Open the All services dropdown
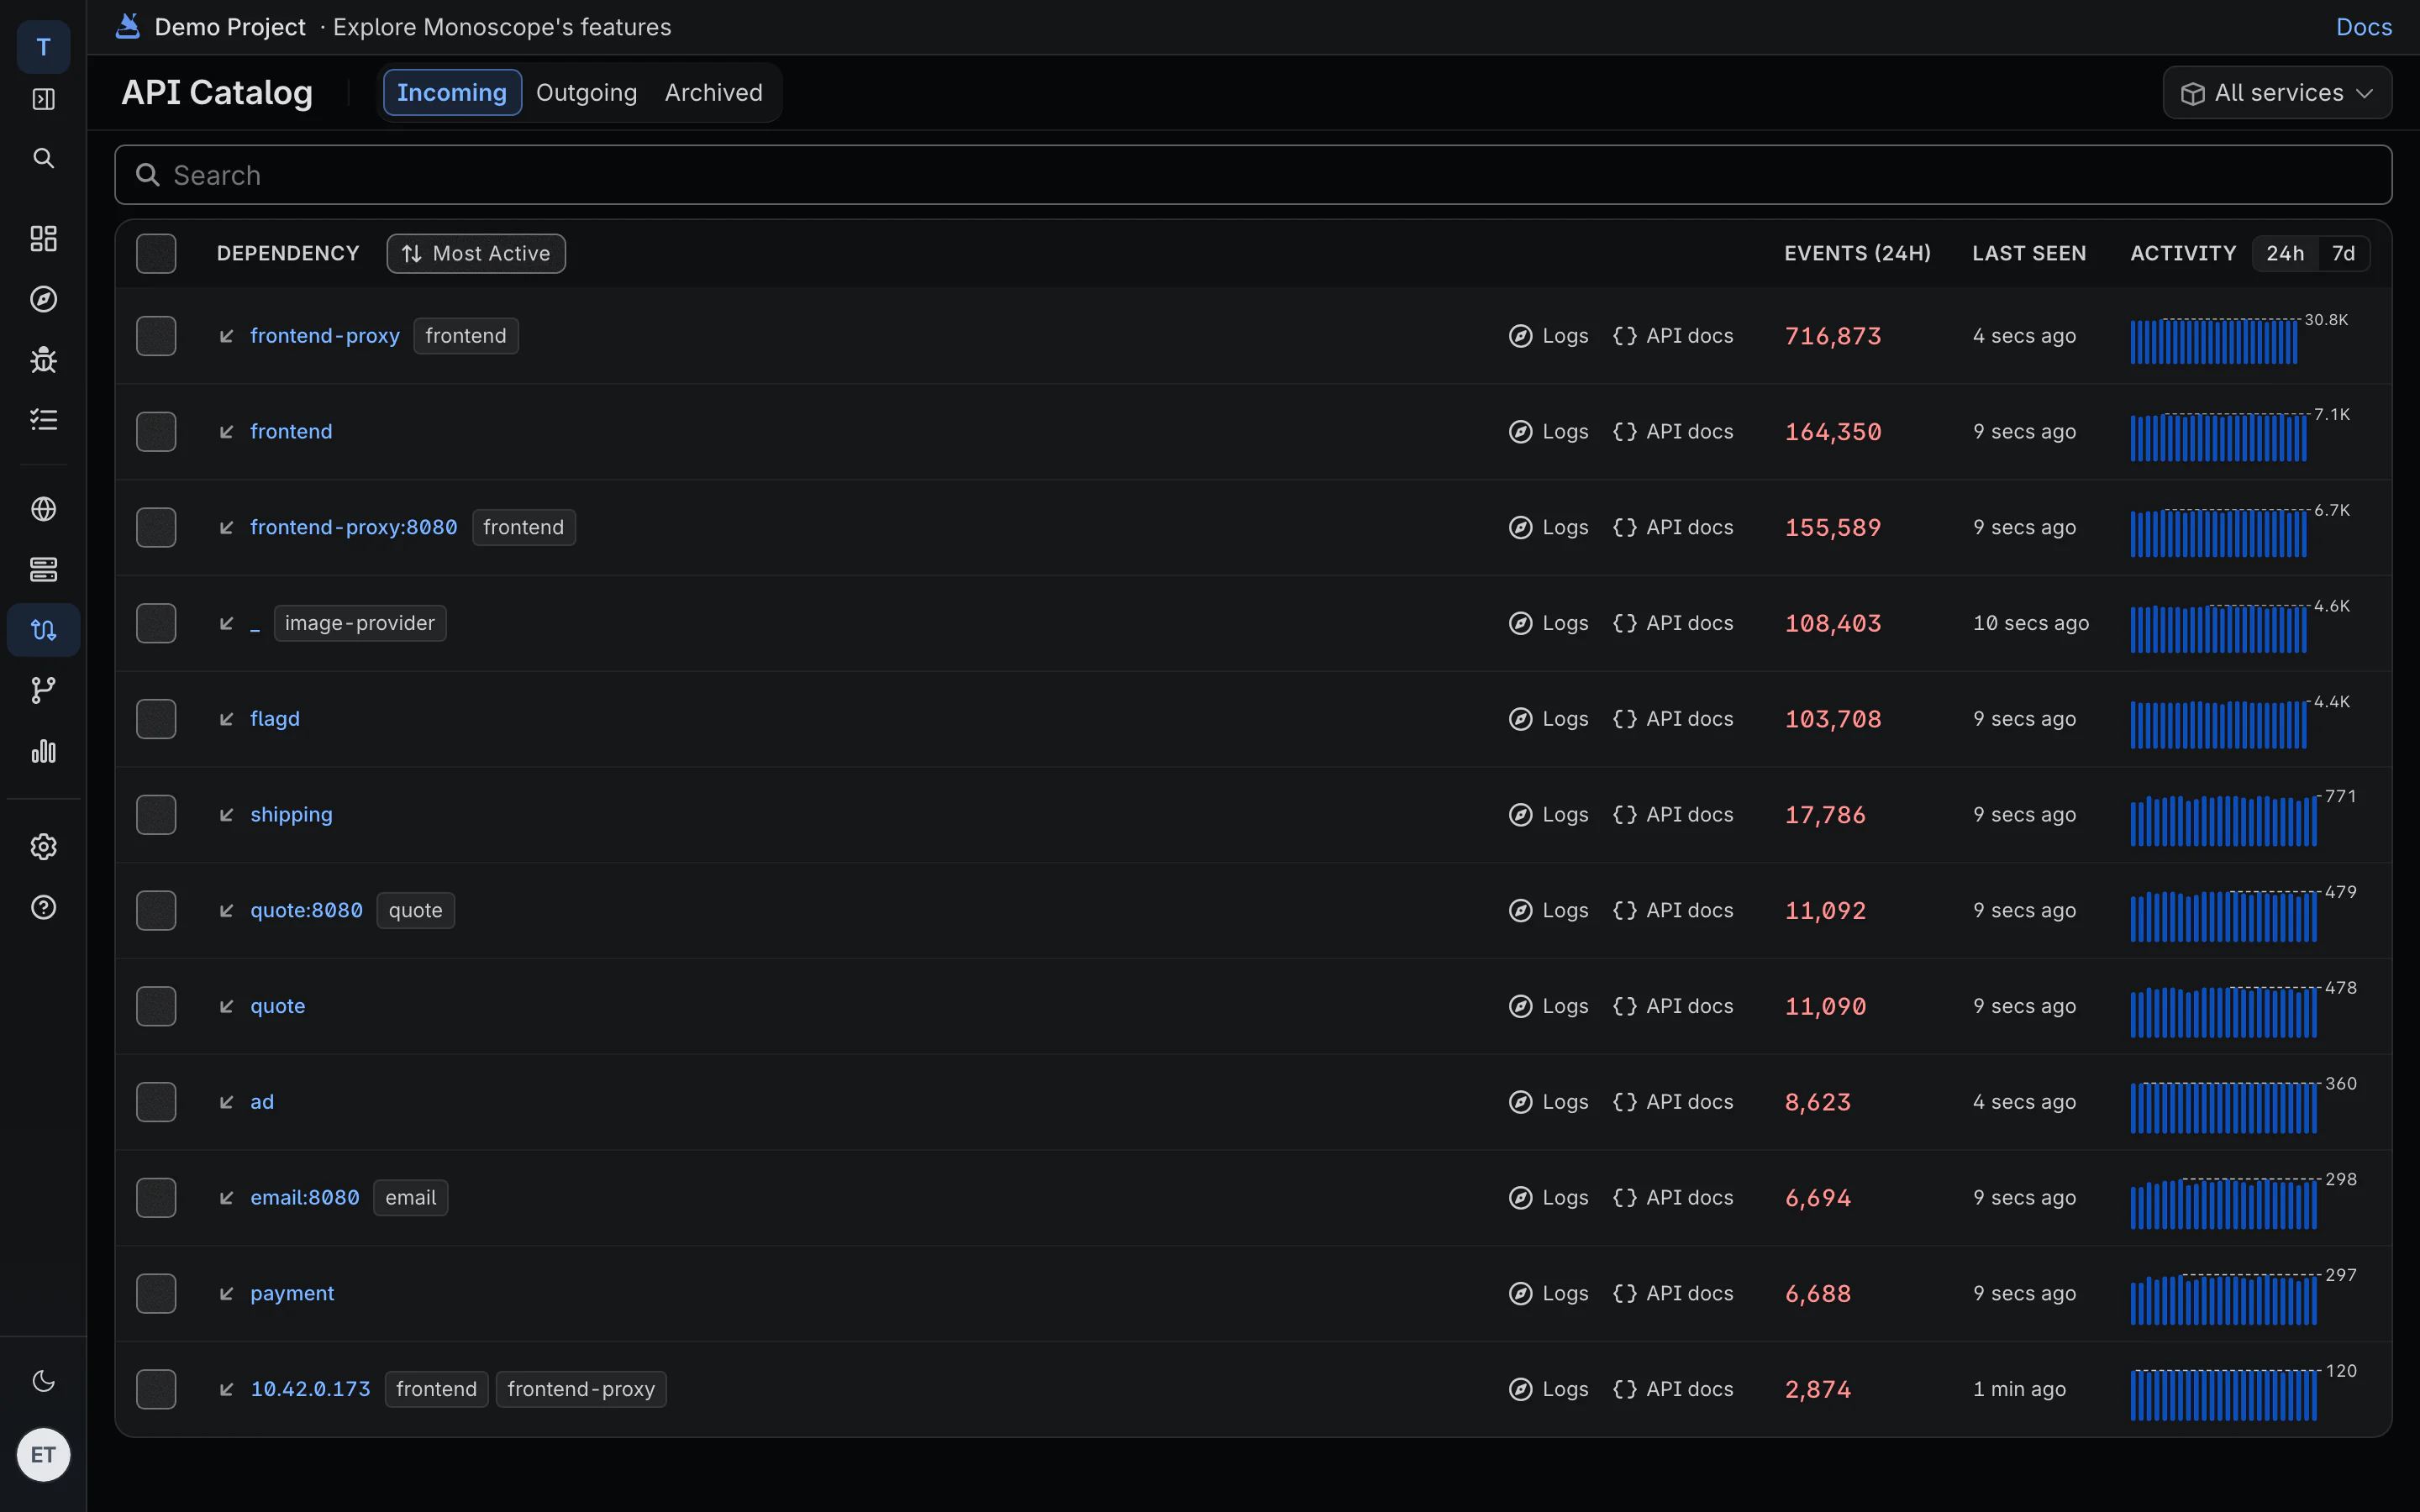This screenshot has height=1512, width=2420. click(2277, 93)
